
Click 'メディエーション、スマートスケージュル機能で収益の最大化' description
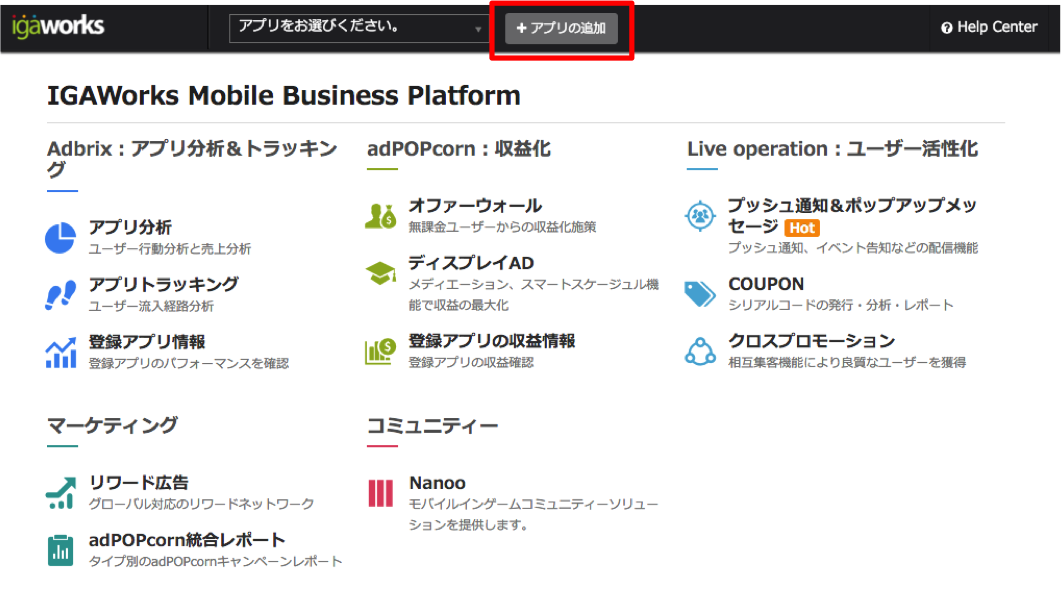click(x=533, y=294)
